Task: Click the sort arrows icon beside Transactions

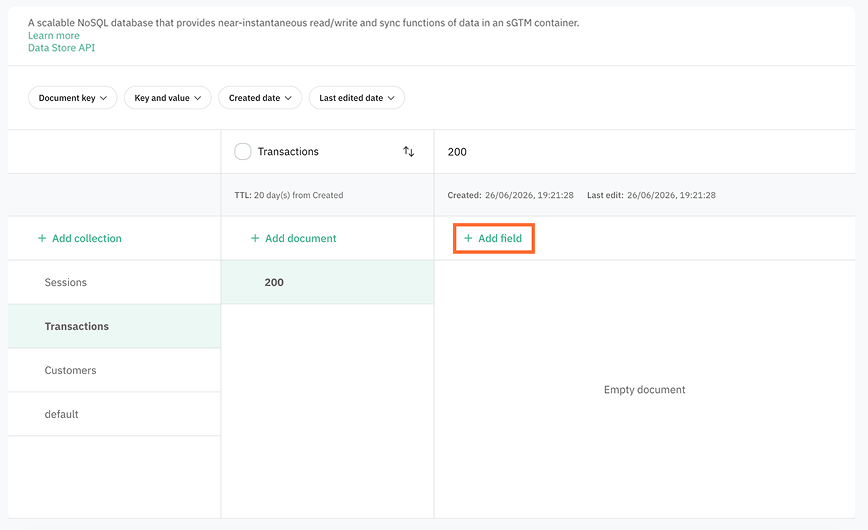Action: 409,151
